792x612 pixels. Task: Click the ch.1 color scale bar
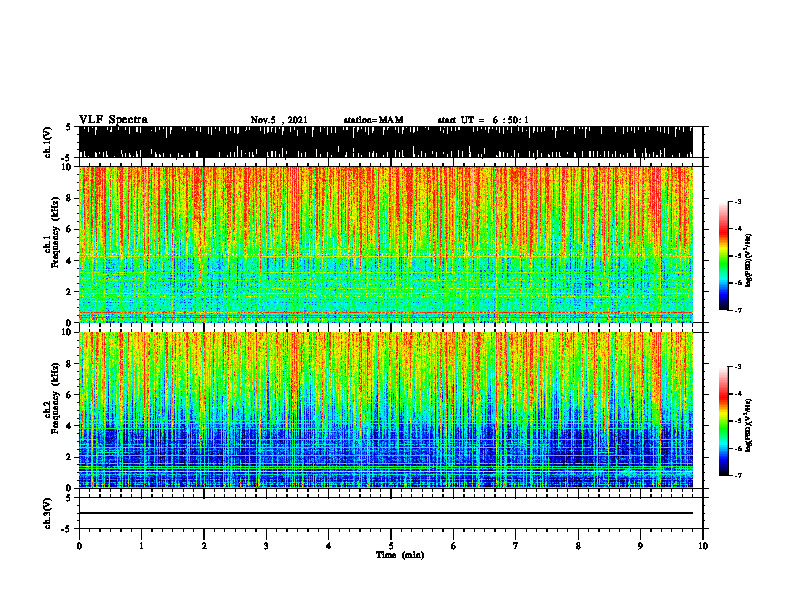723,256
